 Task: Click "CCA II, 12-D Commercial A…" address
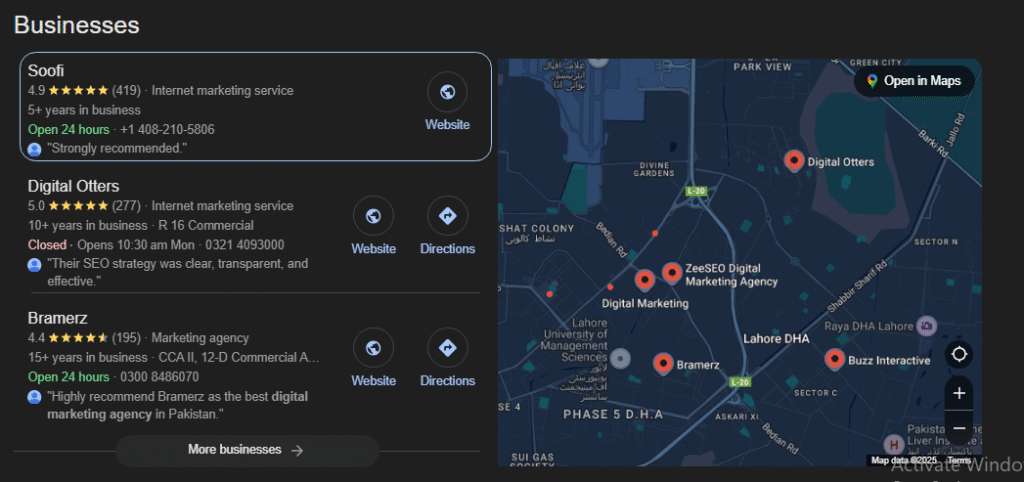click(x=240, y=358)
